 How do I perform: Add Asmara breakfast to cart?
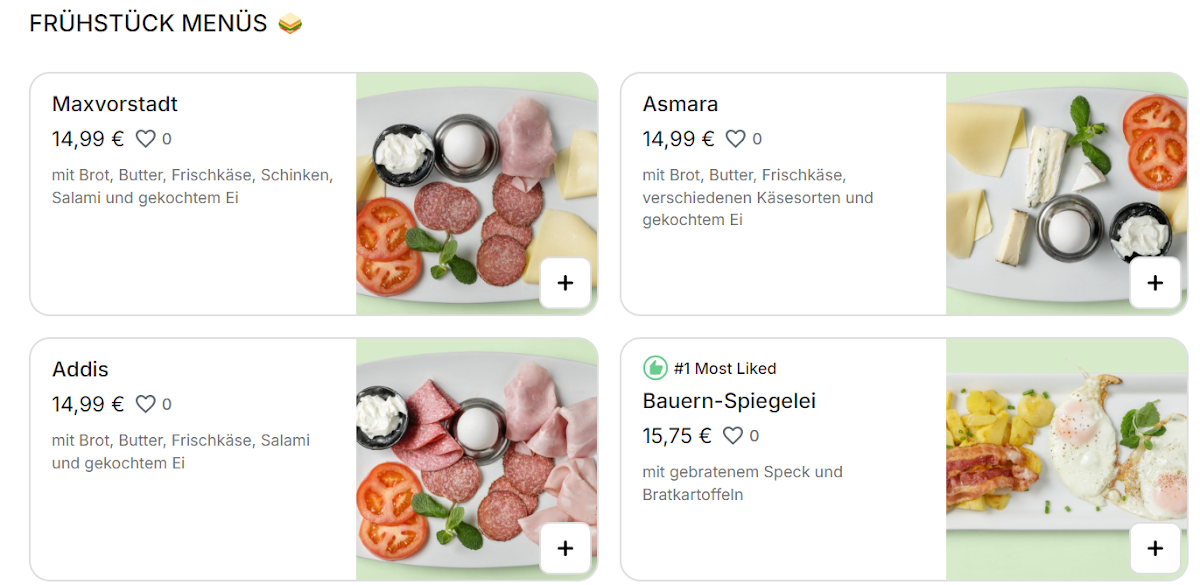1155,283
